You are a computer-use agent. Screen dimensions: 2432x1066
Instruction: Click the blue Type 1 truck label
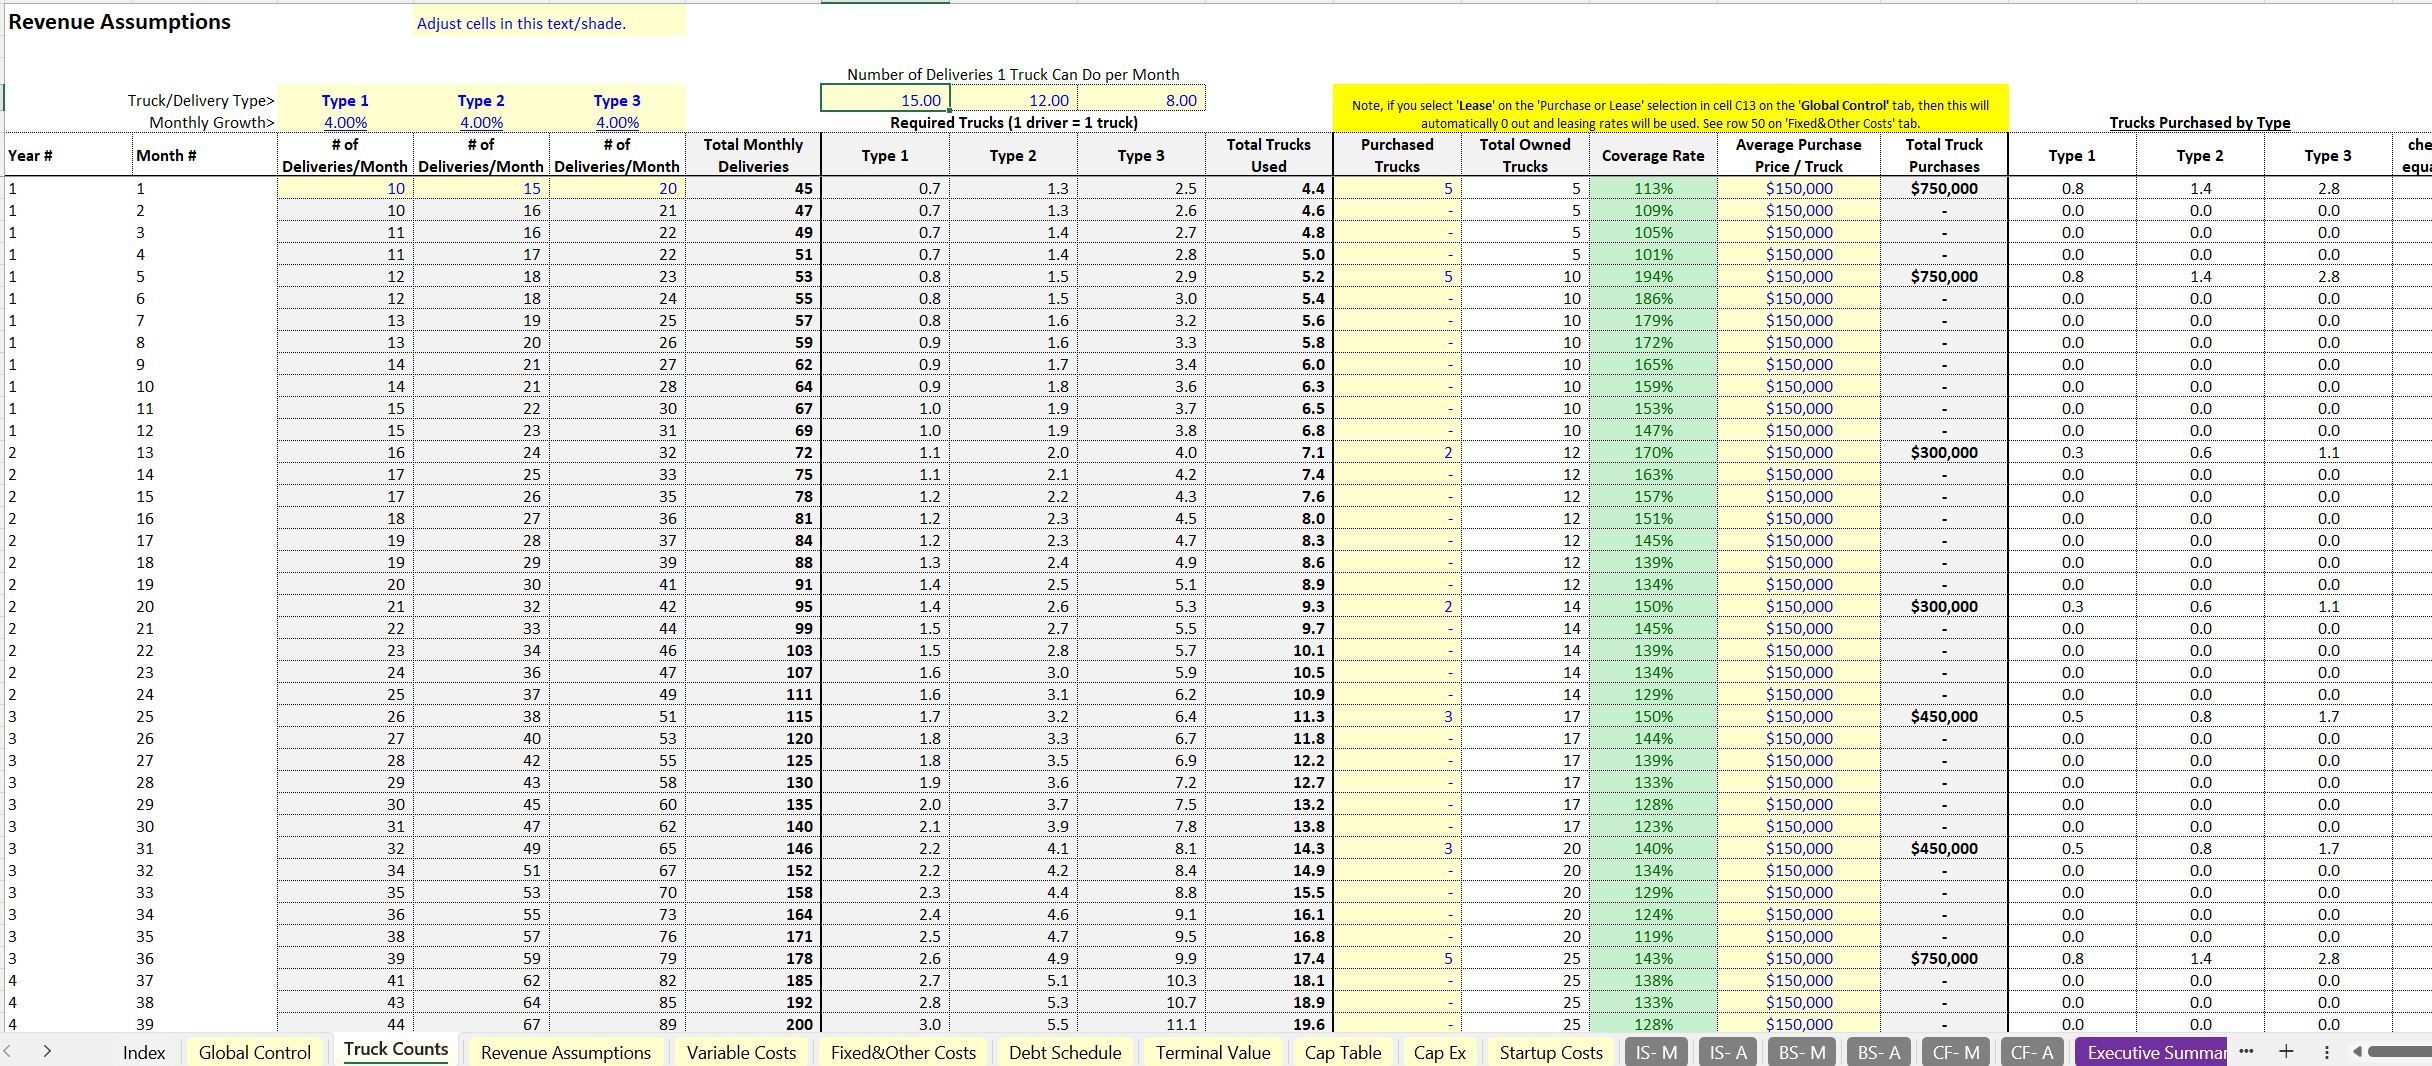(x=345, y=100)
